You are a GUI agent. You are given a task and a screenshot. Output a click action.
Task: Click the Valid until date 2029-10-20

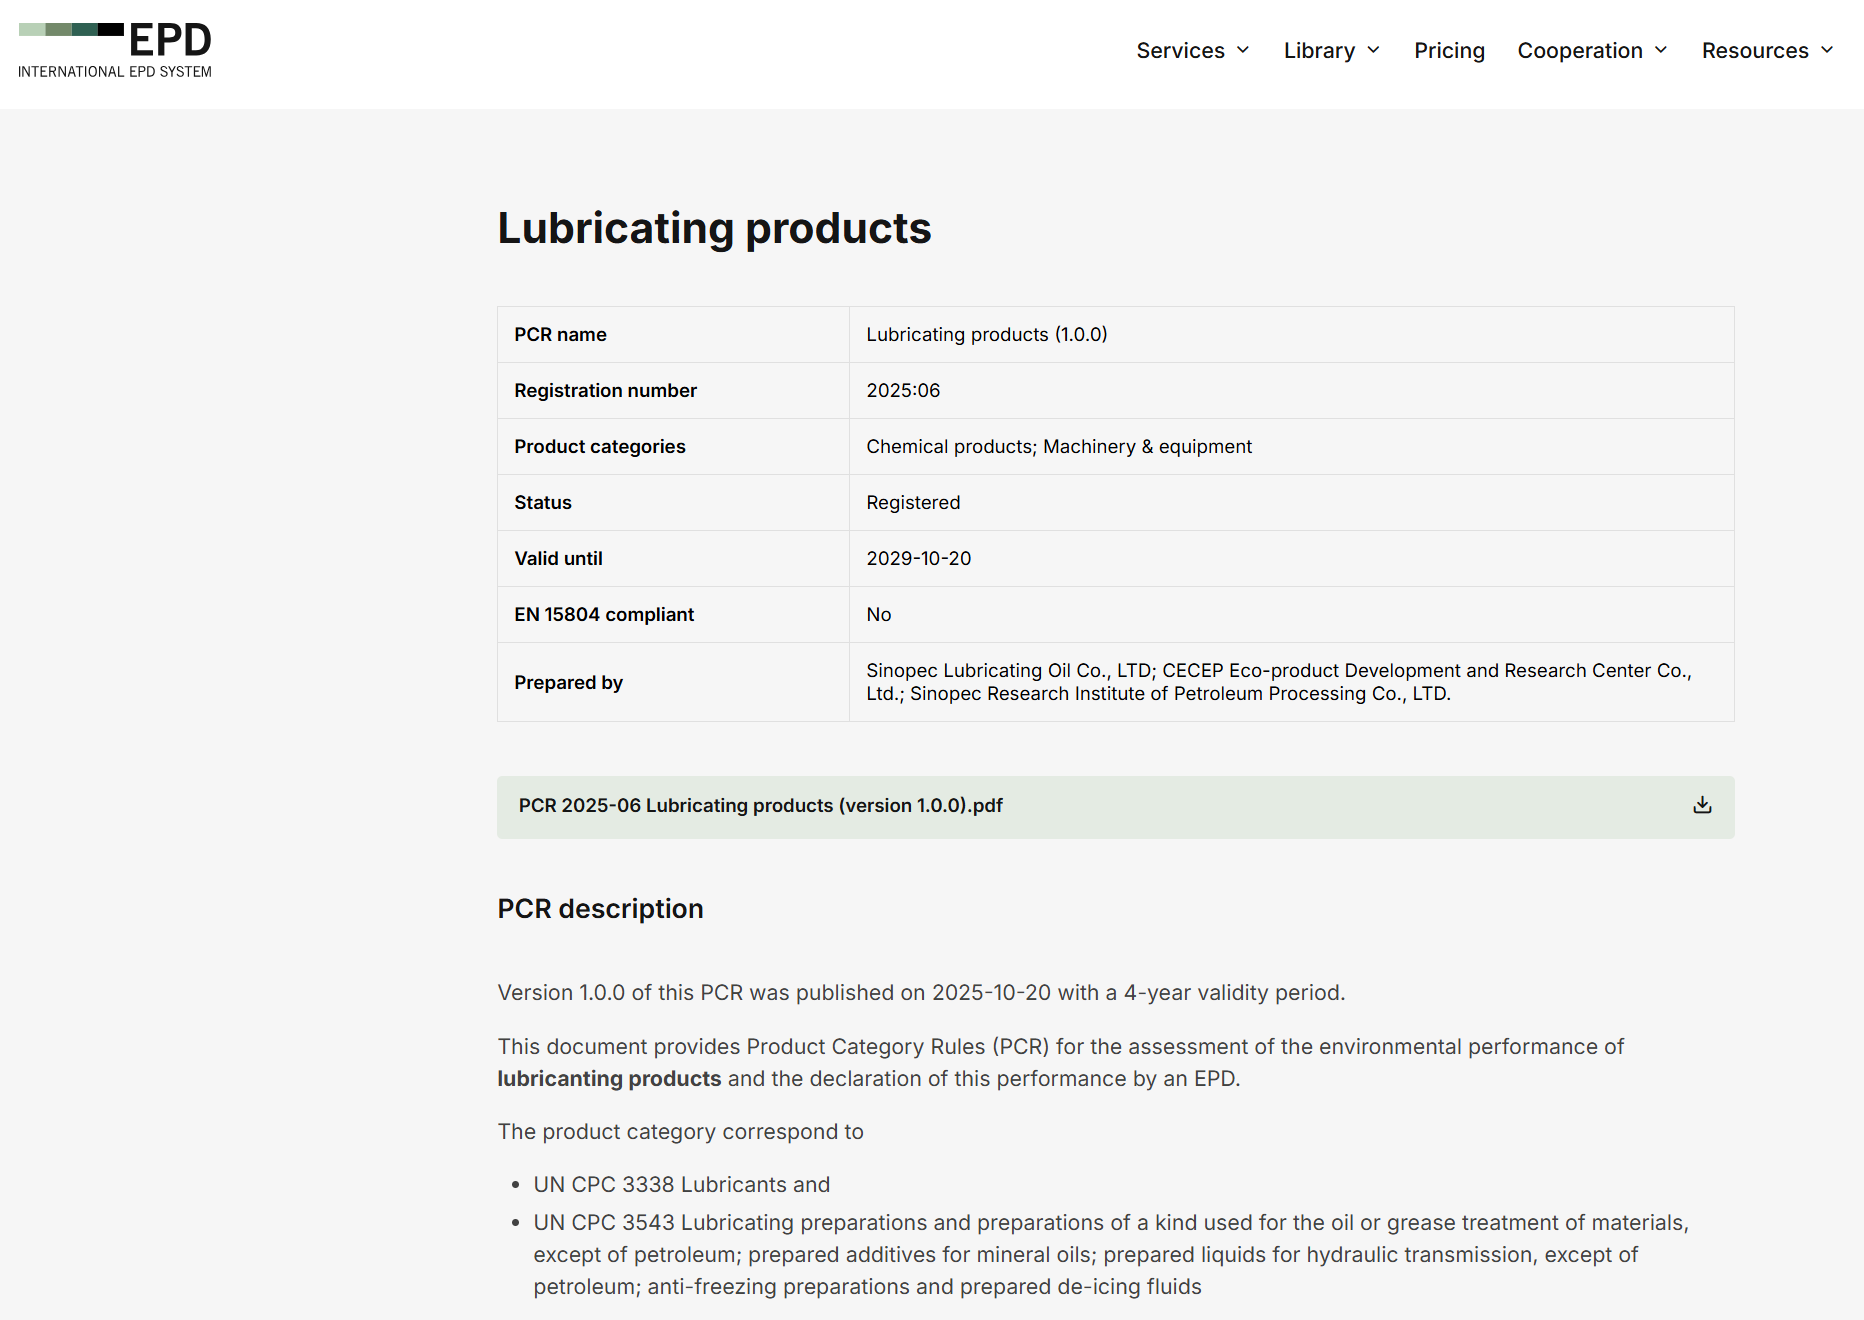(x=918, y=559)
